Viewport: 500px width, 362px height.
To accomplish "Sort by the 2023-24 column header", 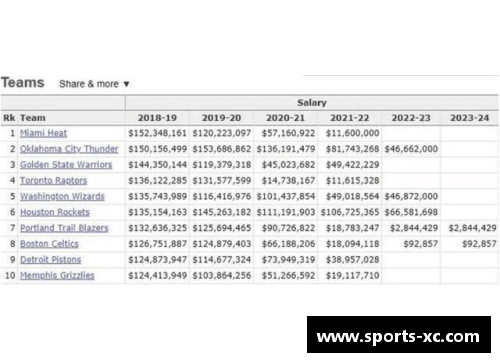I will tap(470, 118).
